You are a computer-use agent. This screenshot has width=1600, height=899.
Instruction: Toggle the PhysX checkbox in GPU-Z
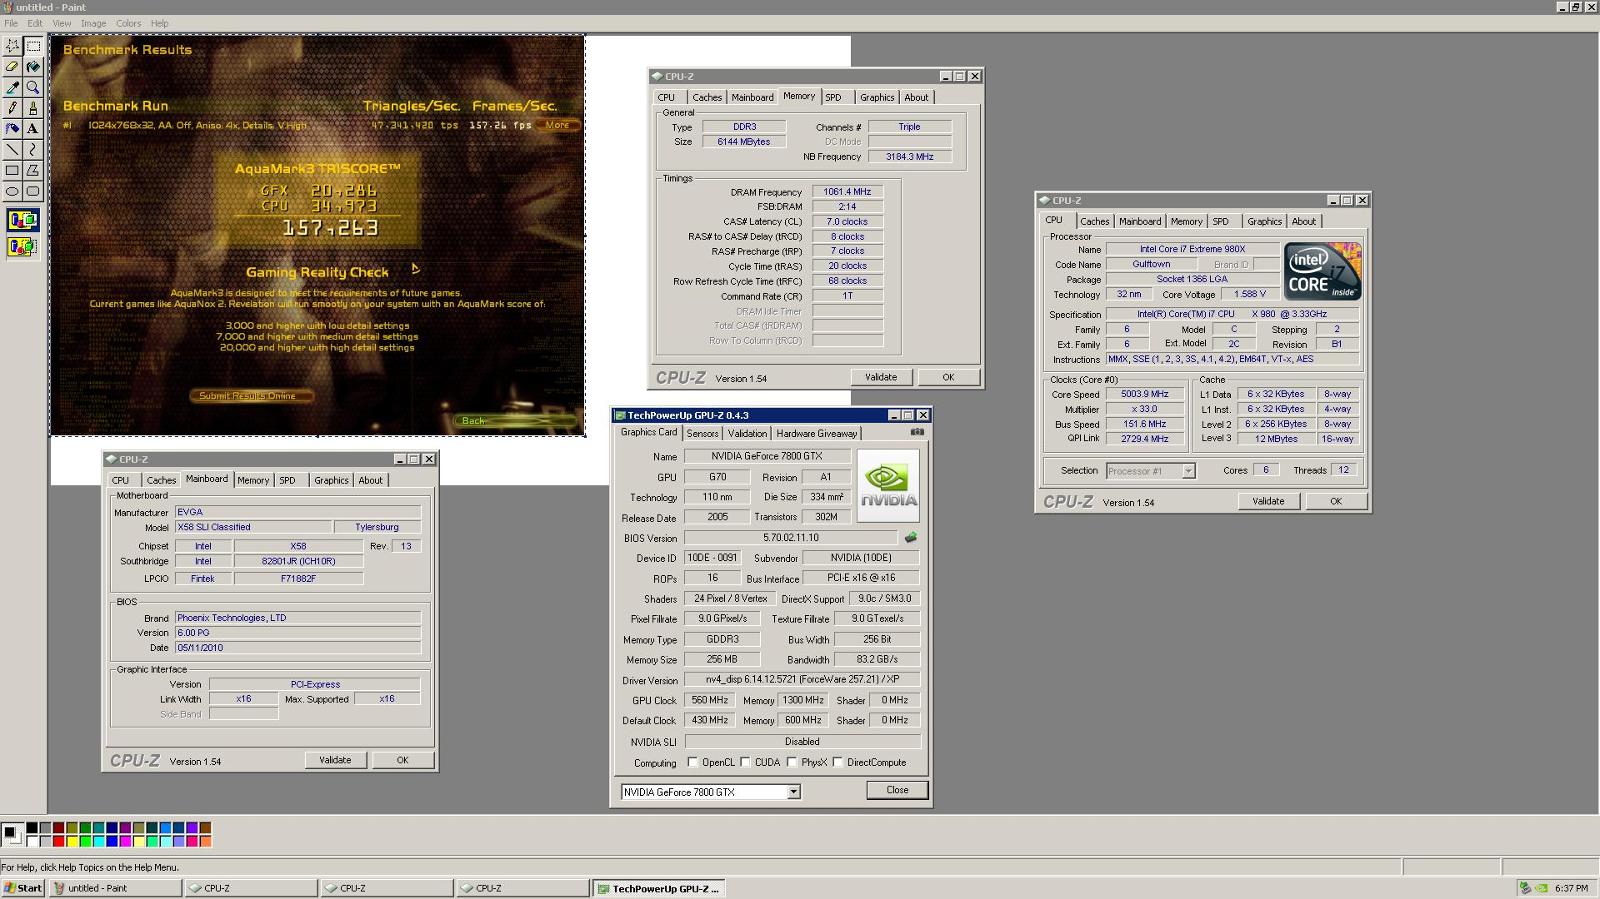pos(792,762)
